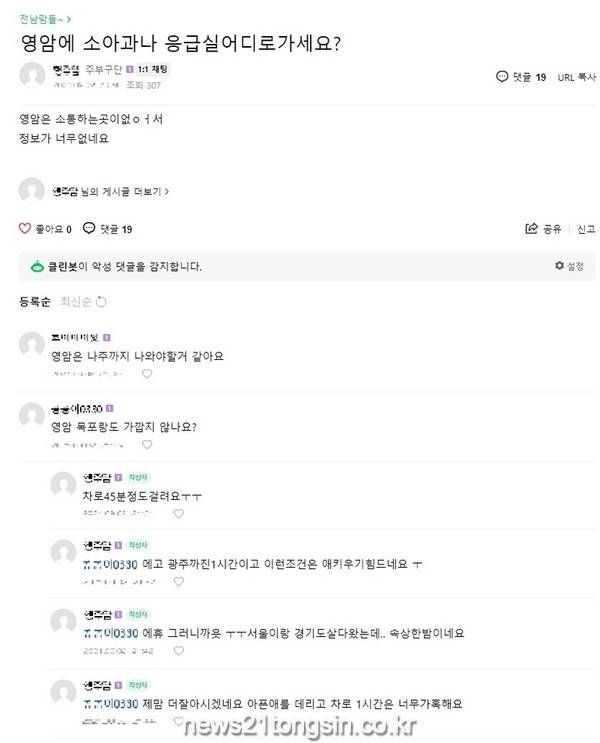Click the green 클린봇 icon
The image size is (600, 743).
(37, 267)
